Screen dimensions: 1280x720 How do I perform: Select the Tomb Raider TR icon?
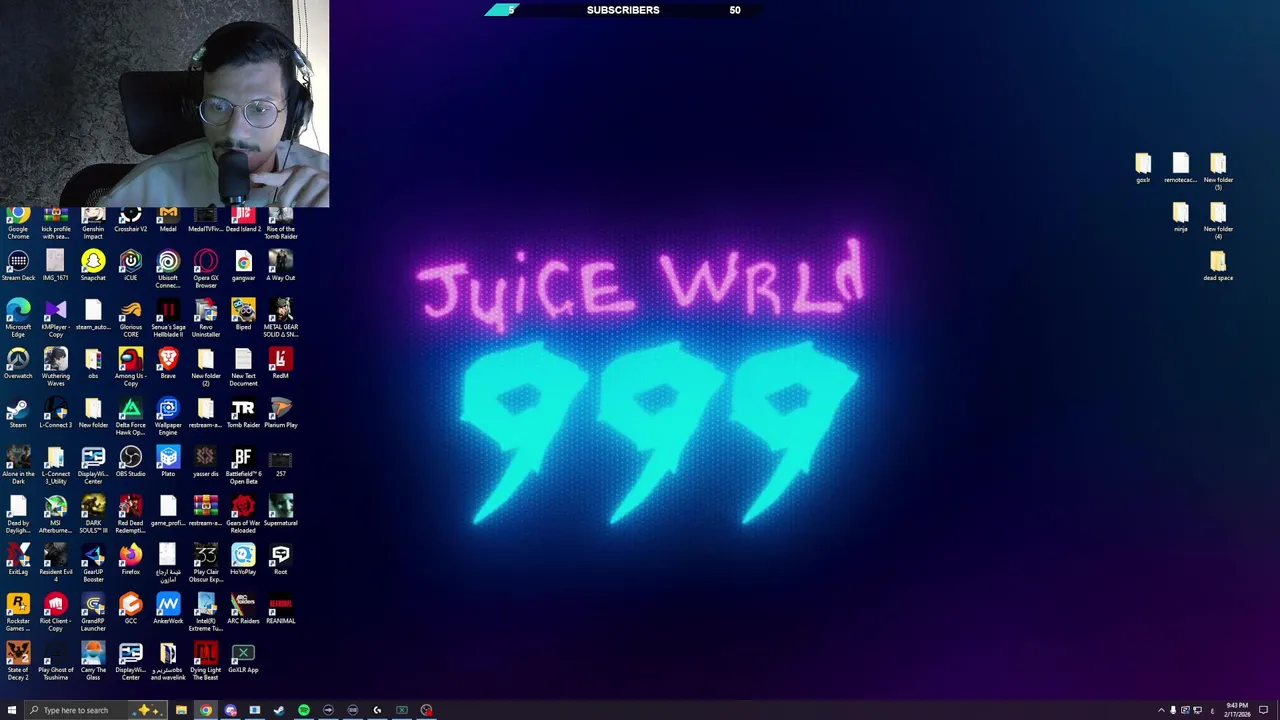coord(243,413)
